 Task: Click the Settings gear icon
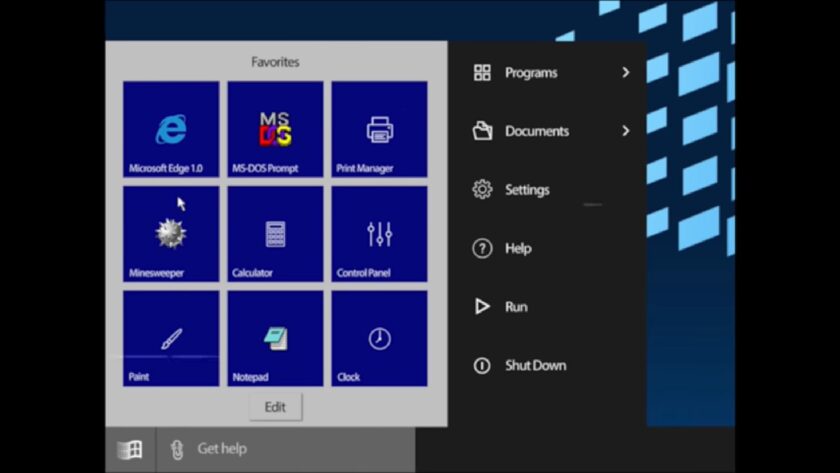(482, 189)
